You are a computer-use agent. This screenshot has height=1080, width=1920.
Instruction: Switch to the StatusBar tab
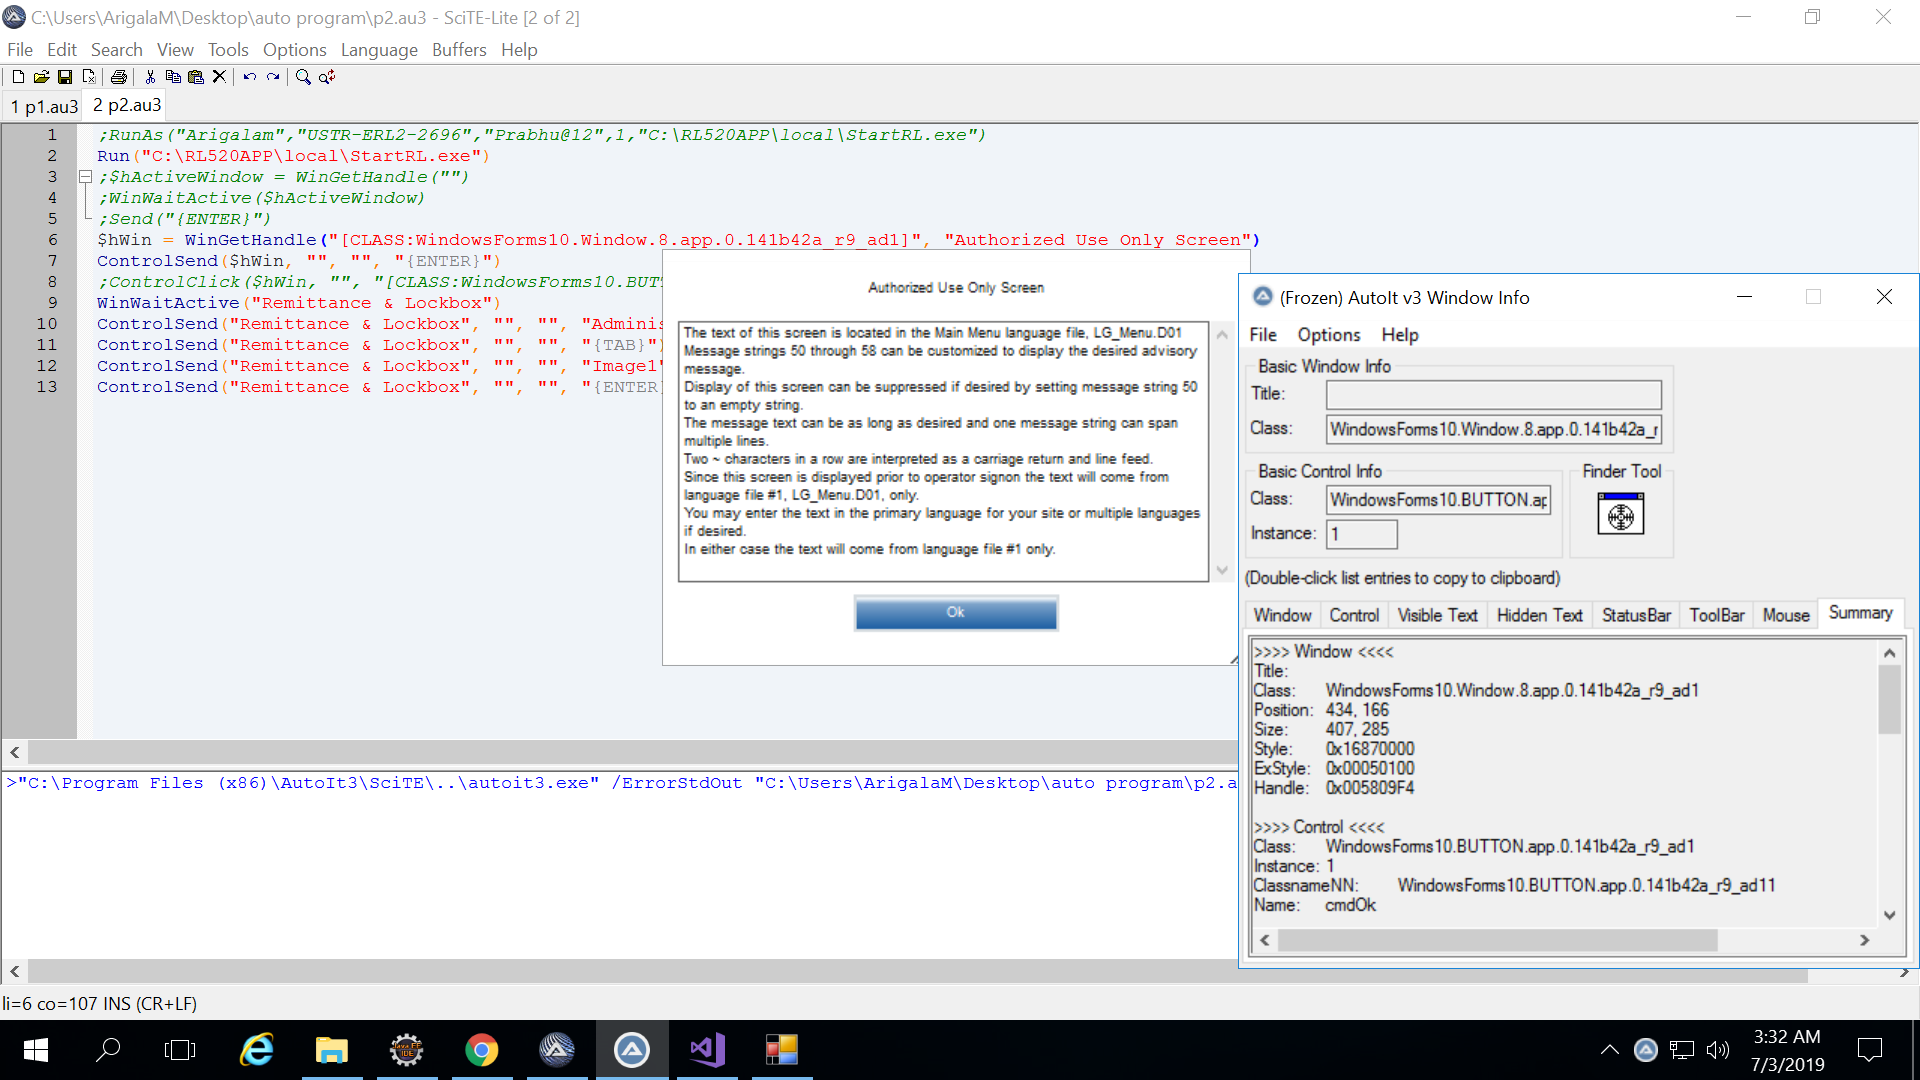pyautogui.click(x=1636, y=615)
